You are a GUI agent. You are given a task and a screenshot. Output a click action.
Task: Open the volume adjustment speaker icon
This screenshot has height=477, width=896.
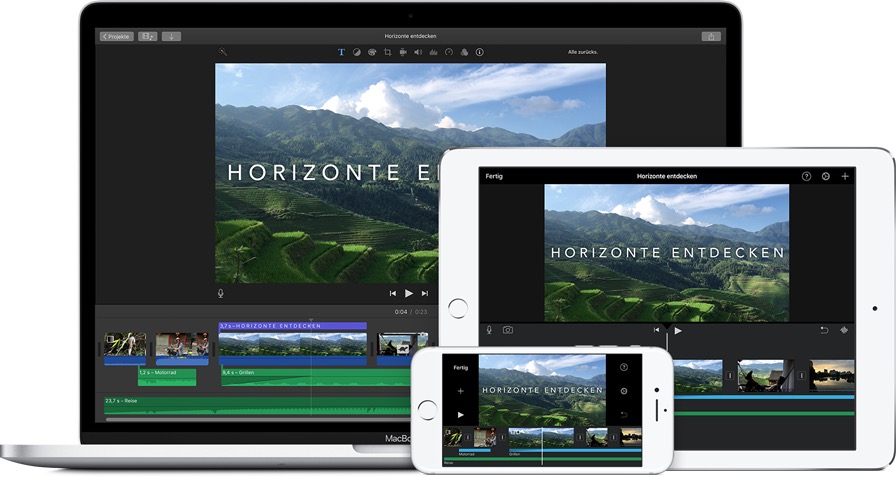point(418,52)
